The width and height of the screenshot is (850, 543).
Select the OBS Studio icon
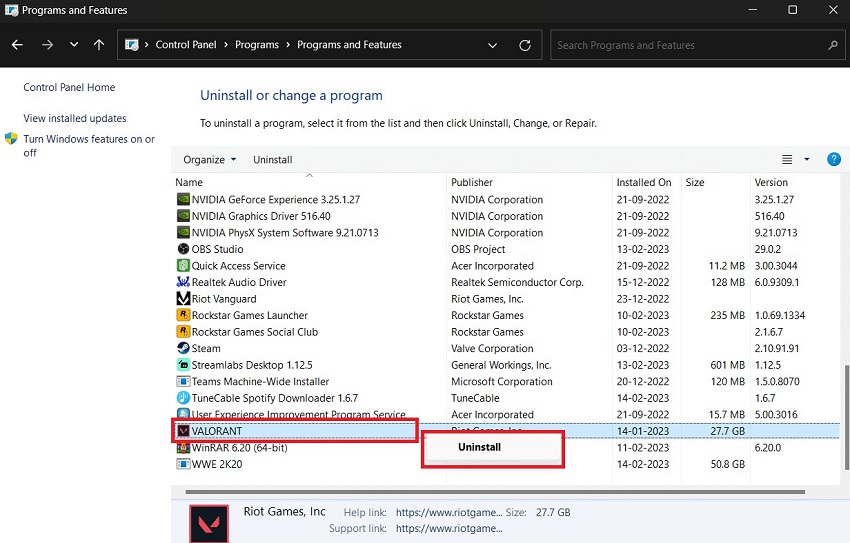pyautogui.click(x=183, y=249)
